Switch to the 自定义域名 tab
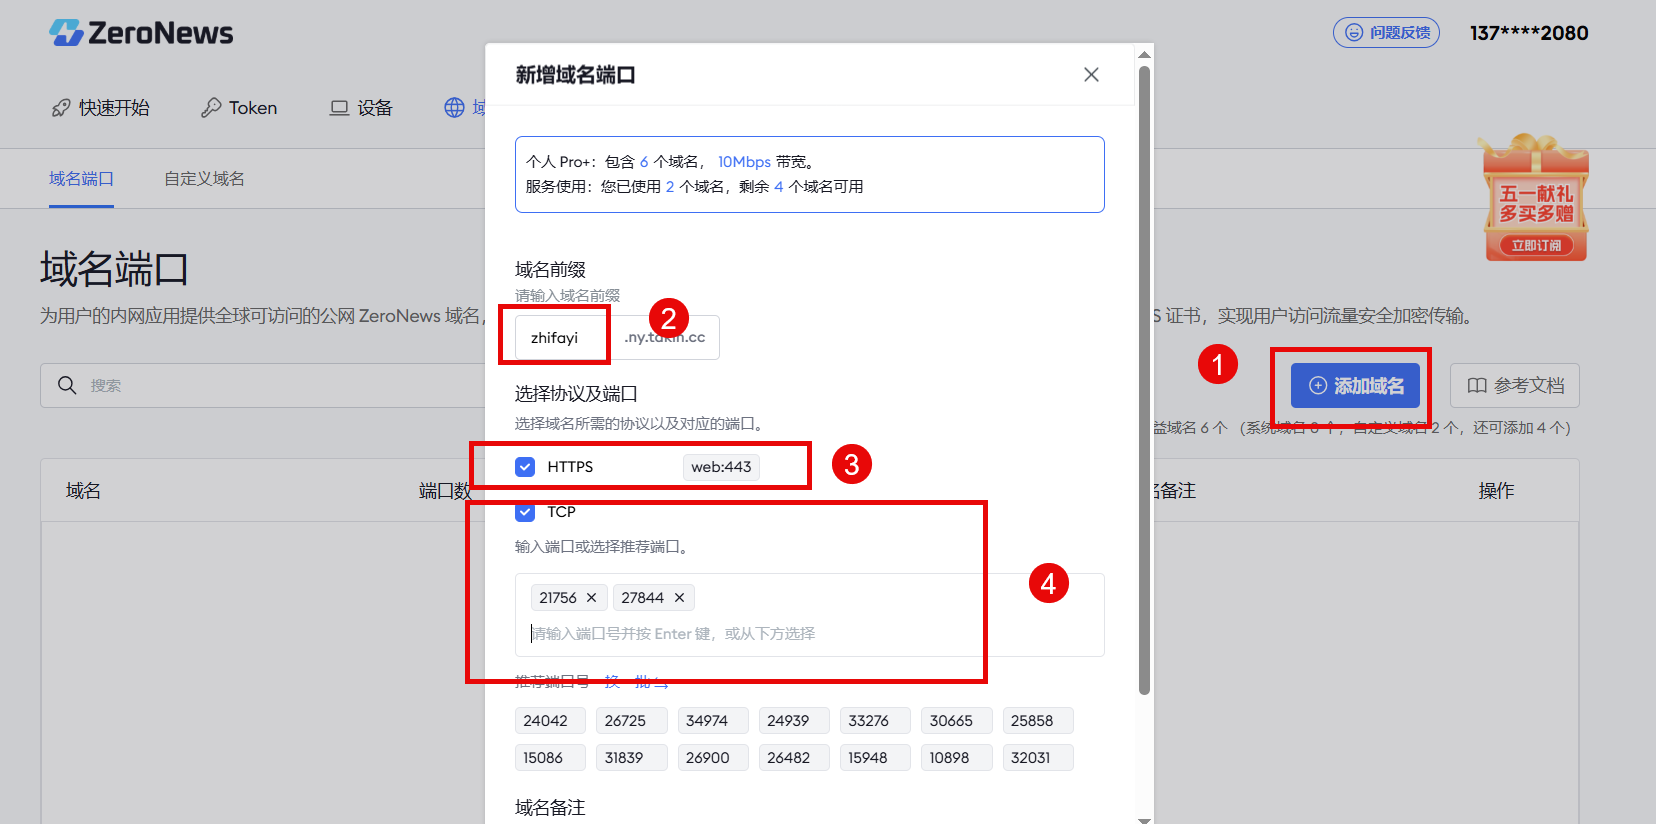 click(x=204, y=179)
